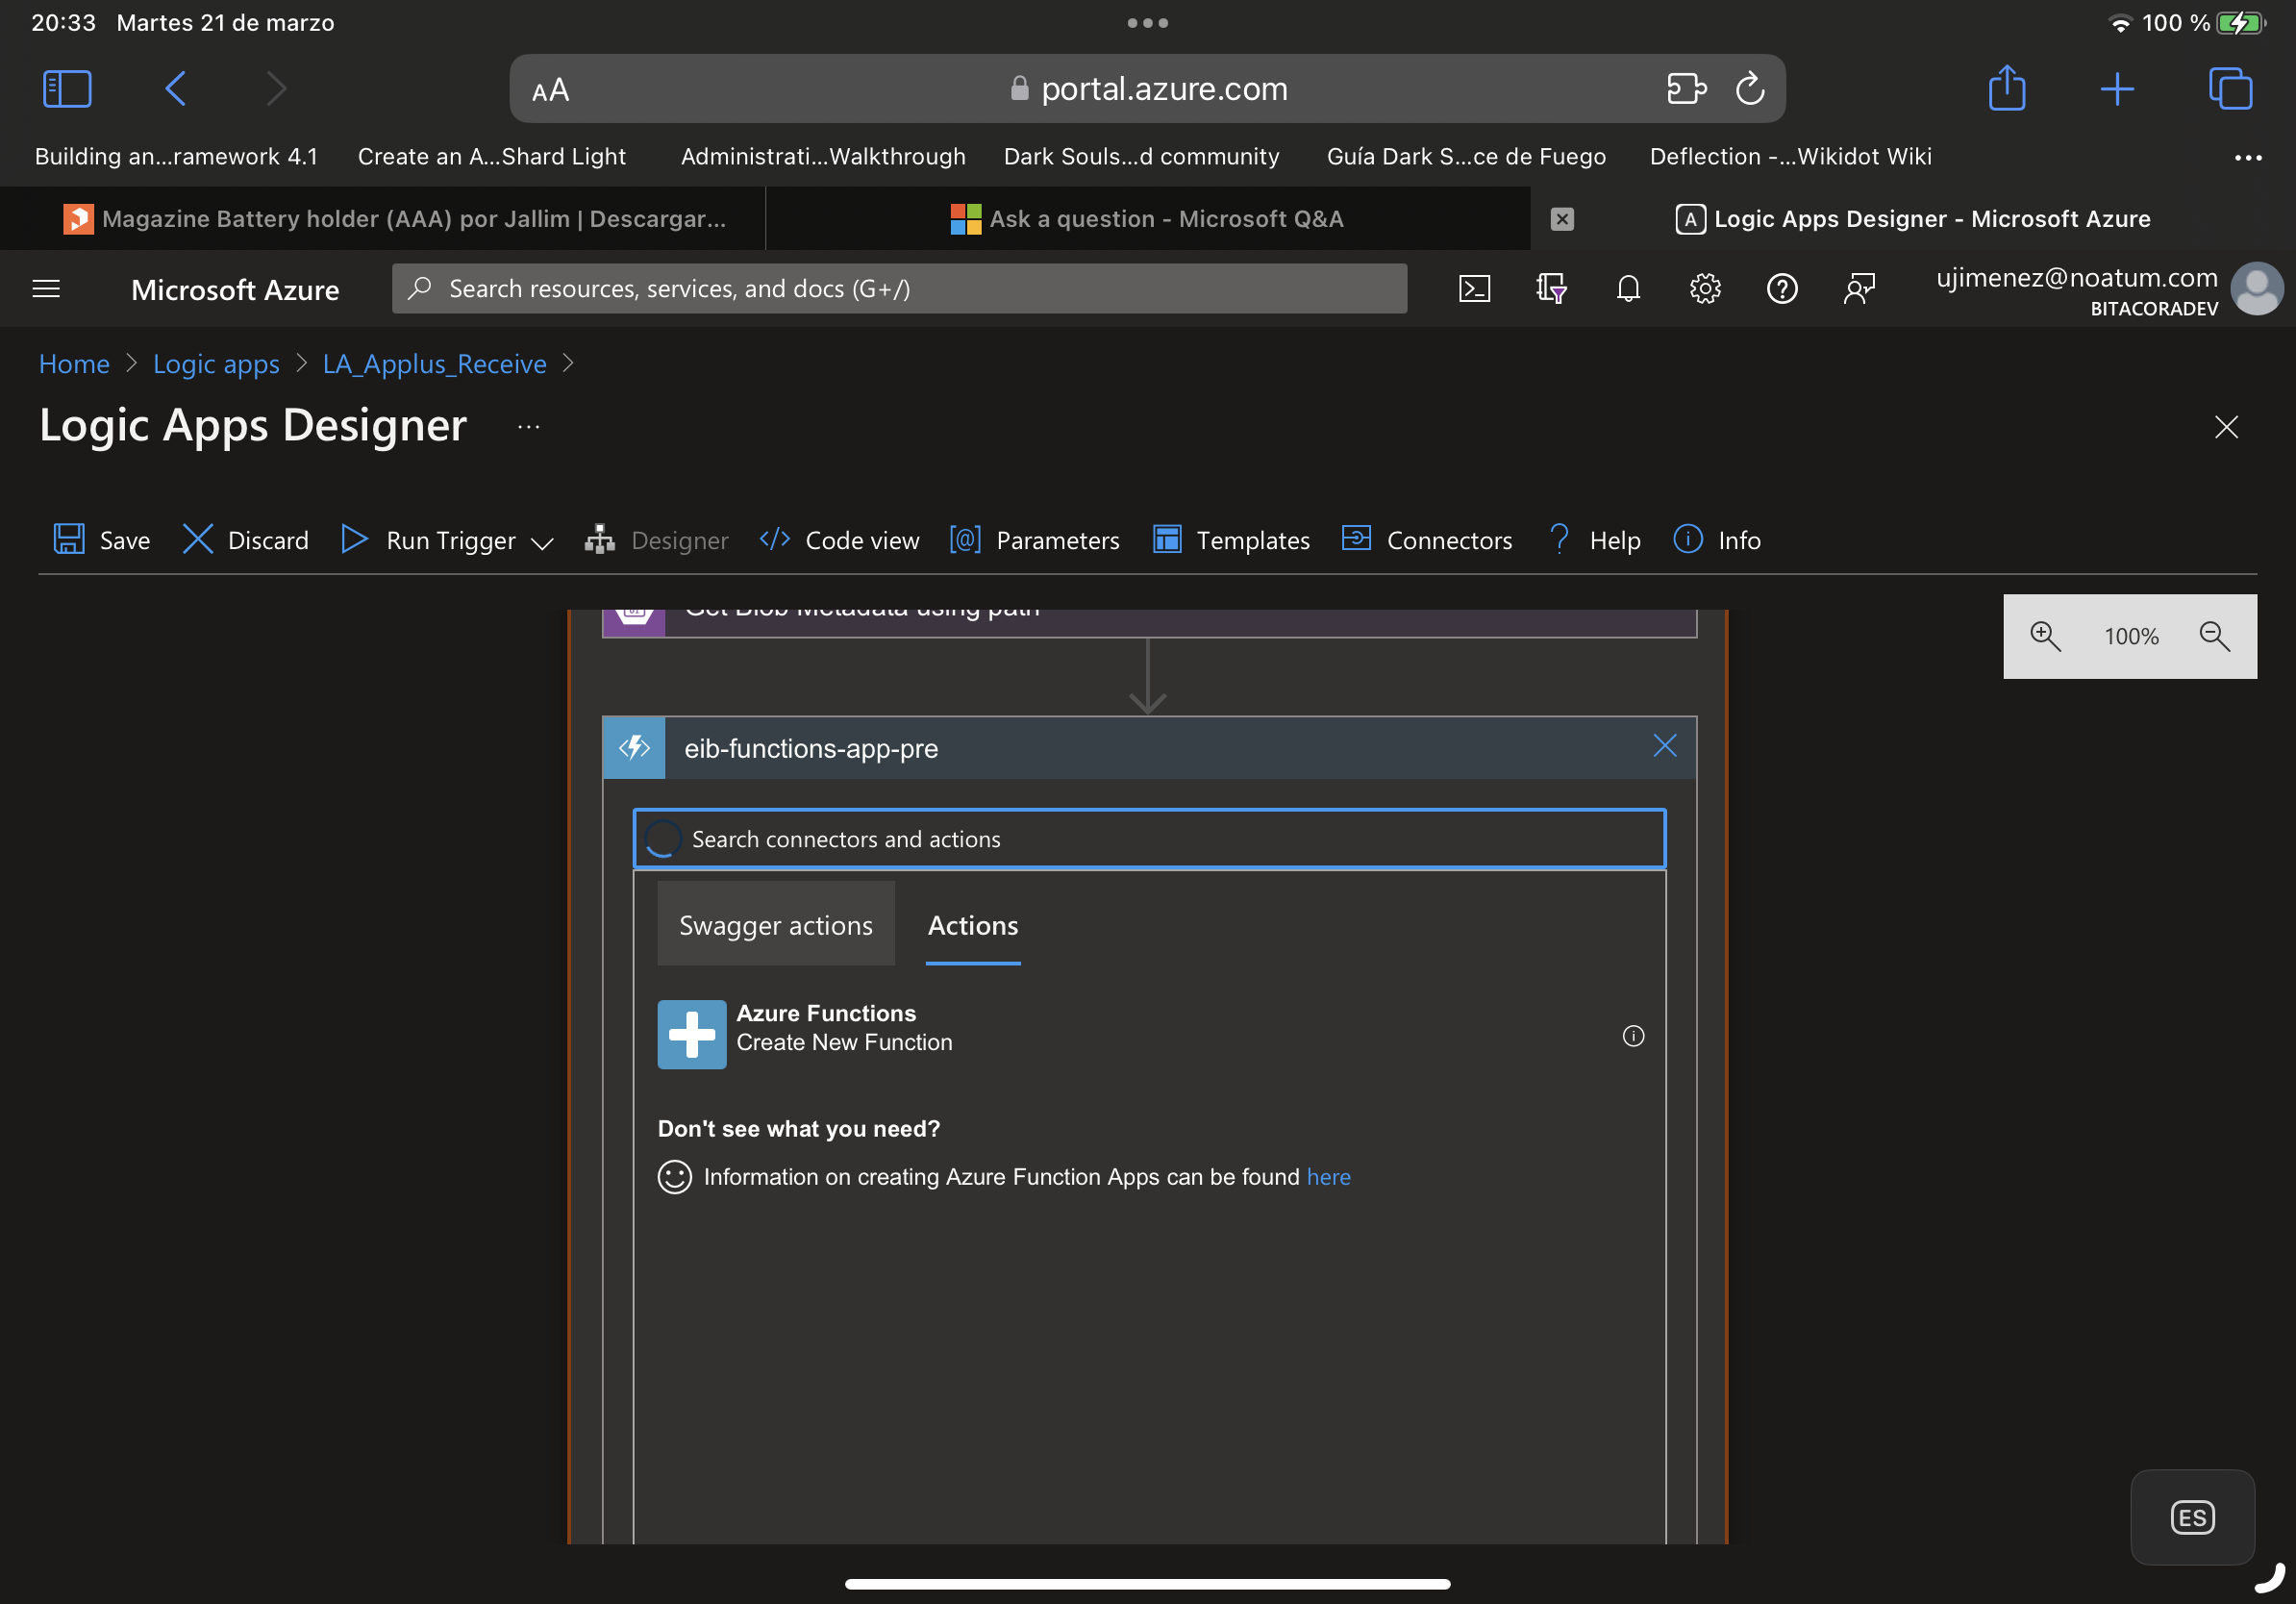Screen dimensions: 2296x1604
Task: Focus Azure search resources box
Action: coord(899,289)
